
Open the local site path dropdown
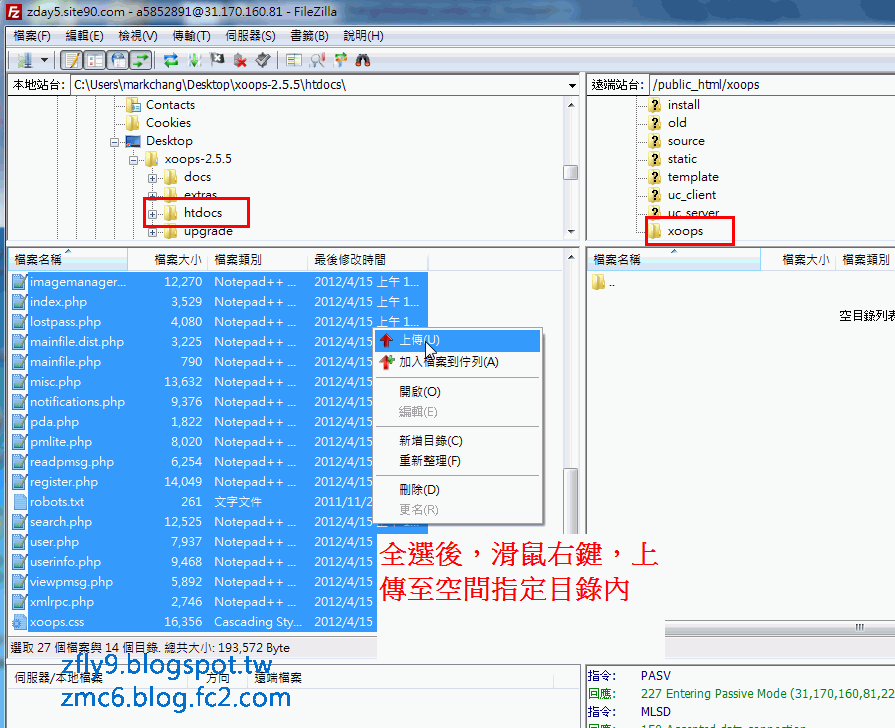point(571,86)
